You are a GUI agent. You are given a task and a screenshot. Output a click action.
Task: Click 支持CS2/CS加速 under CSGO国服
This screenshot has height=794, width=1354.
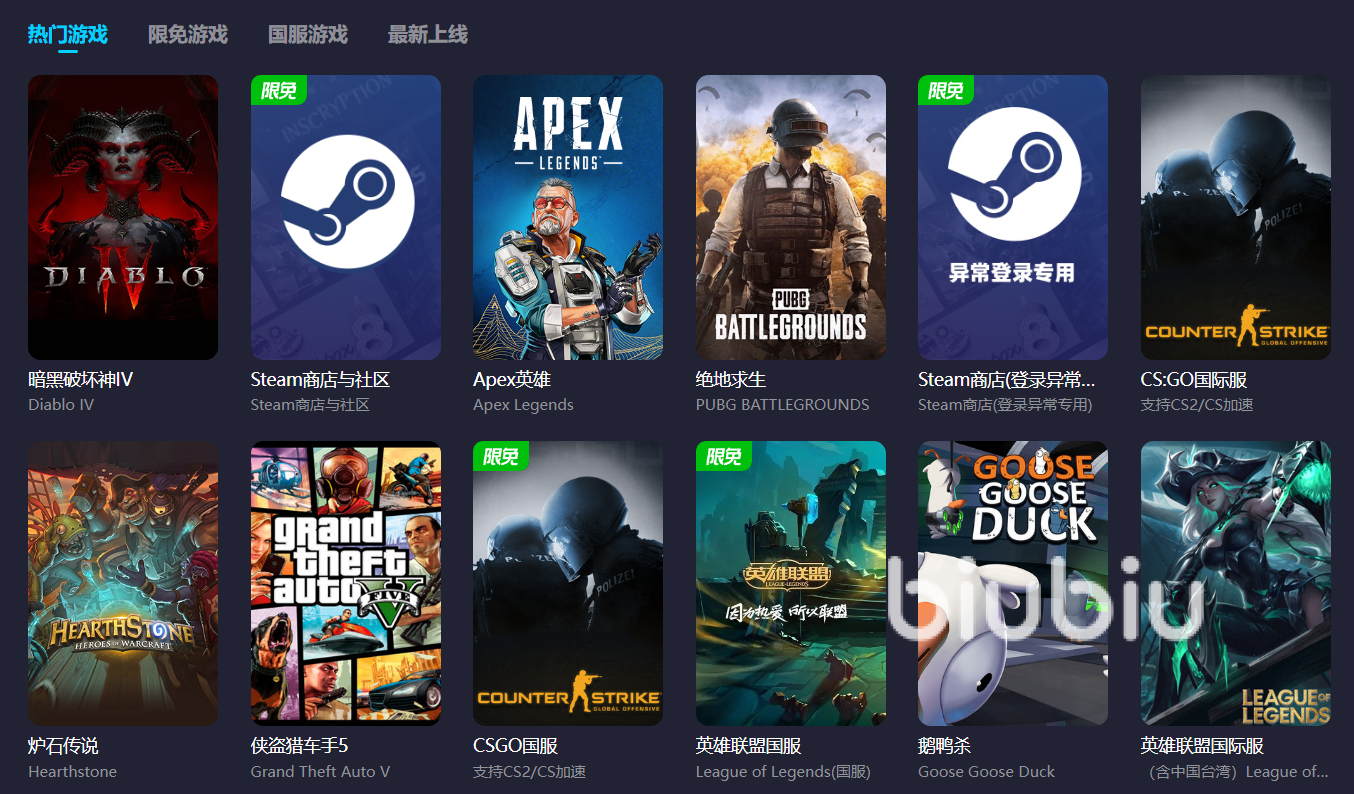(529, 771)
